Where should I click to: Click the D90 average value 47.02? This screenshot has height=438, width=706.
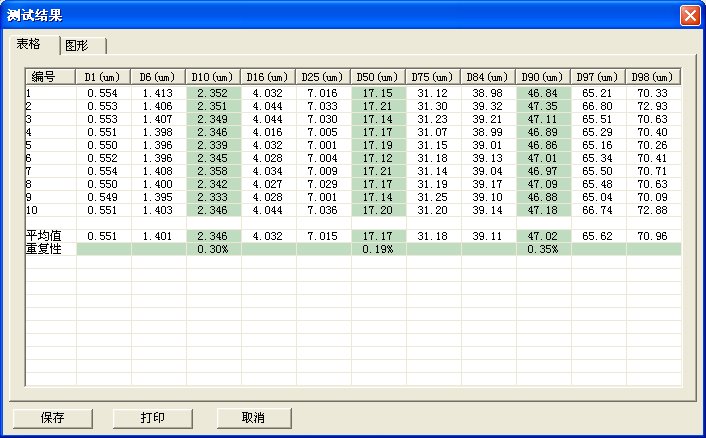click(543, 236)
